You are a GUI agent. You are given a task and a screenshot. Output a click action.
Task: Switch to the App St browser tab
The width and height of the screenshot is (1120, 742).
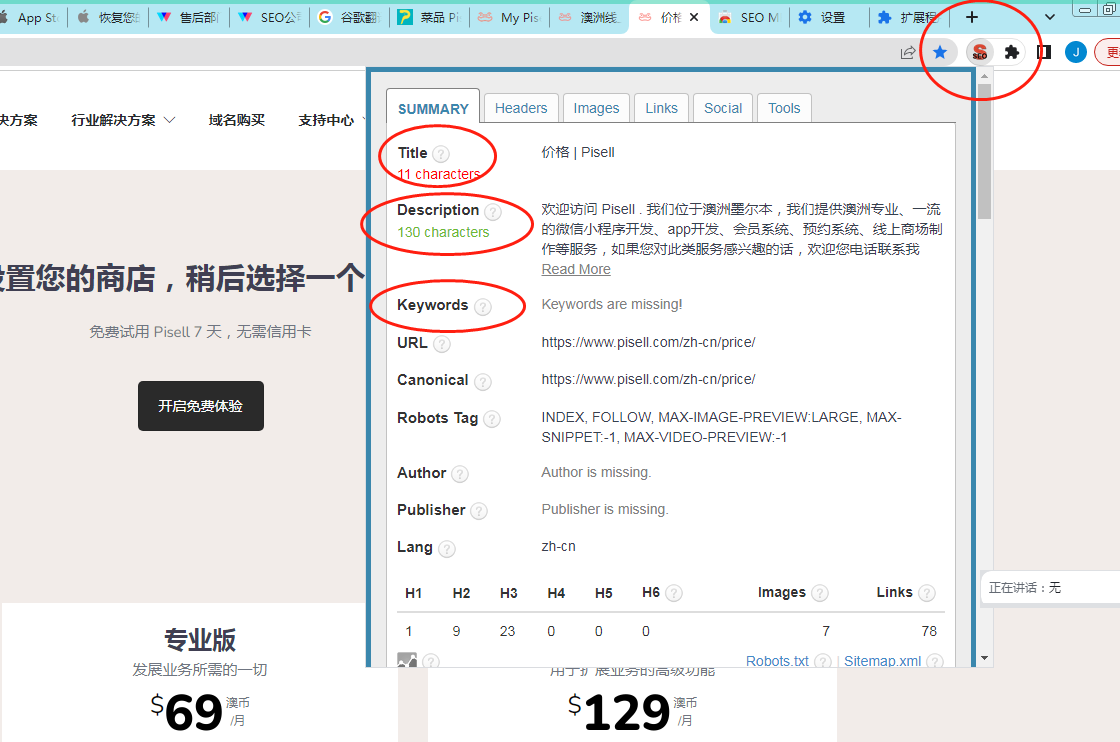tap(32, 17)
